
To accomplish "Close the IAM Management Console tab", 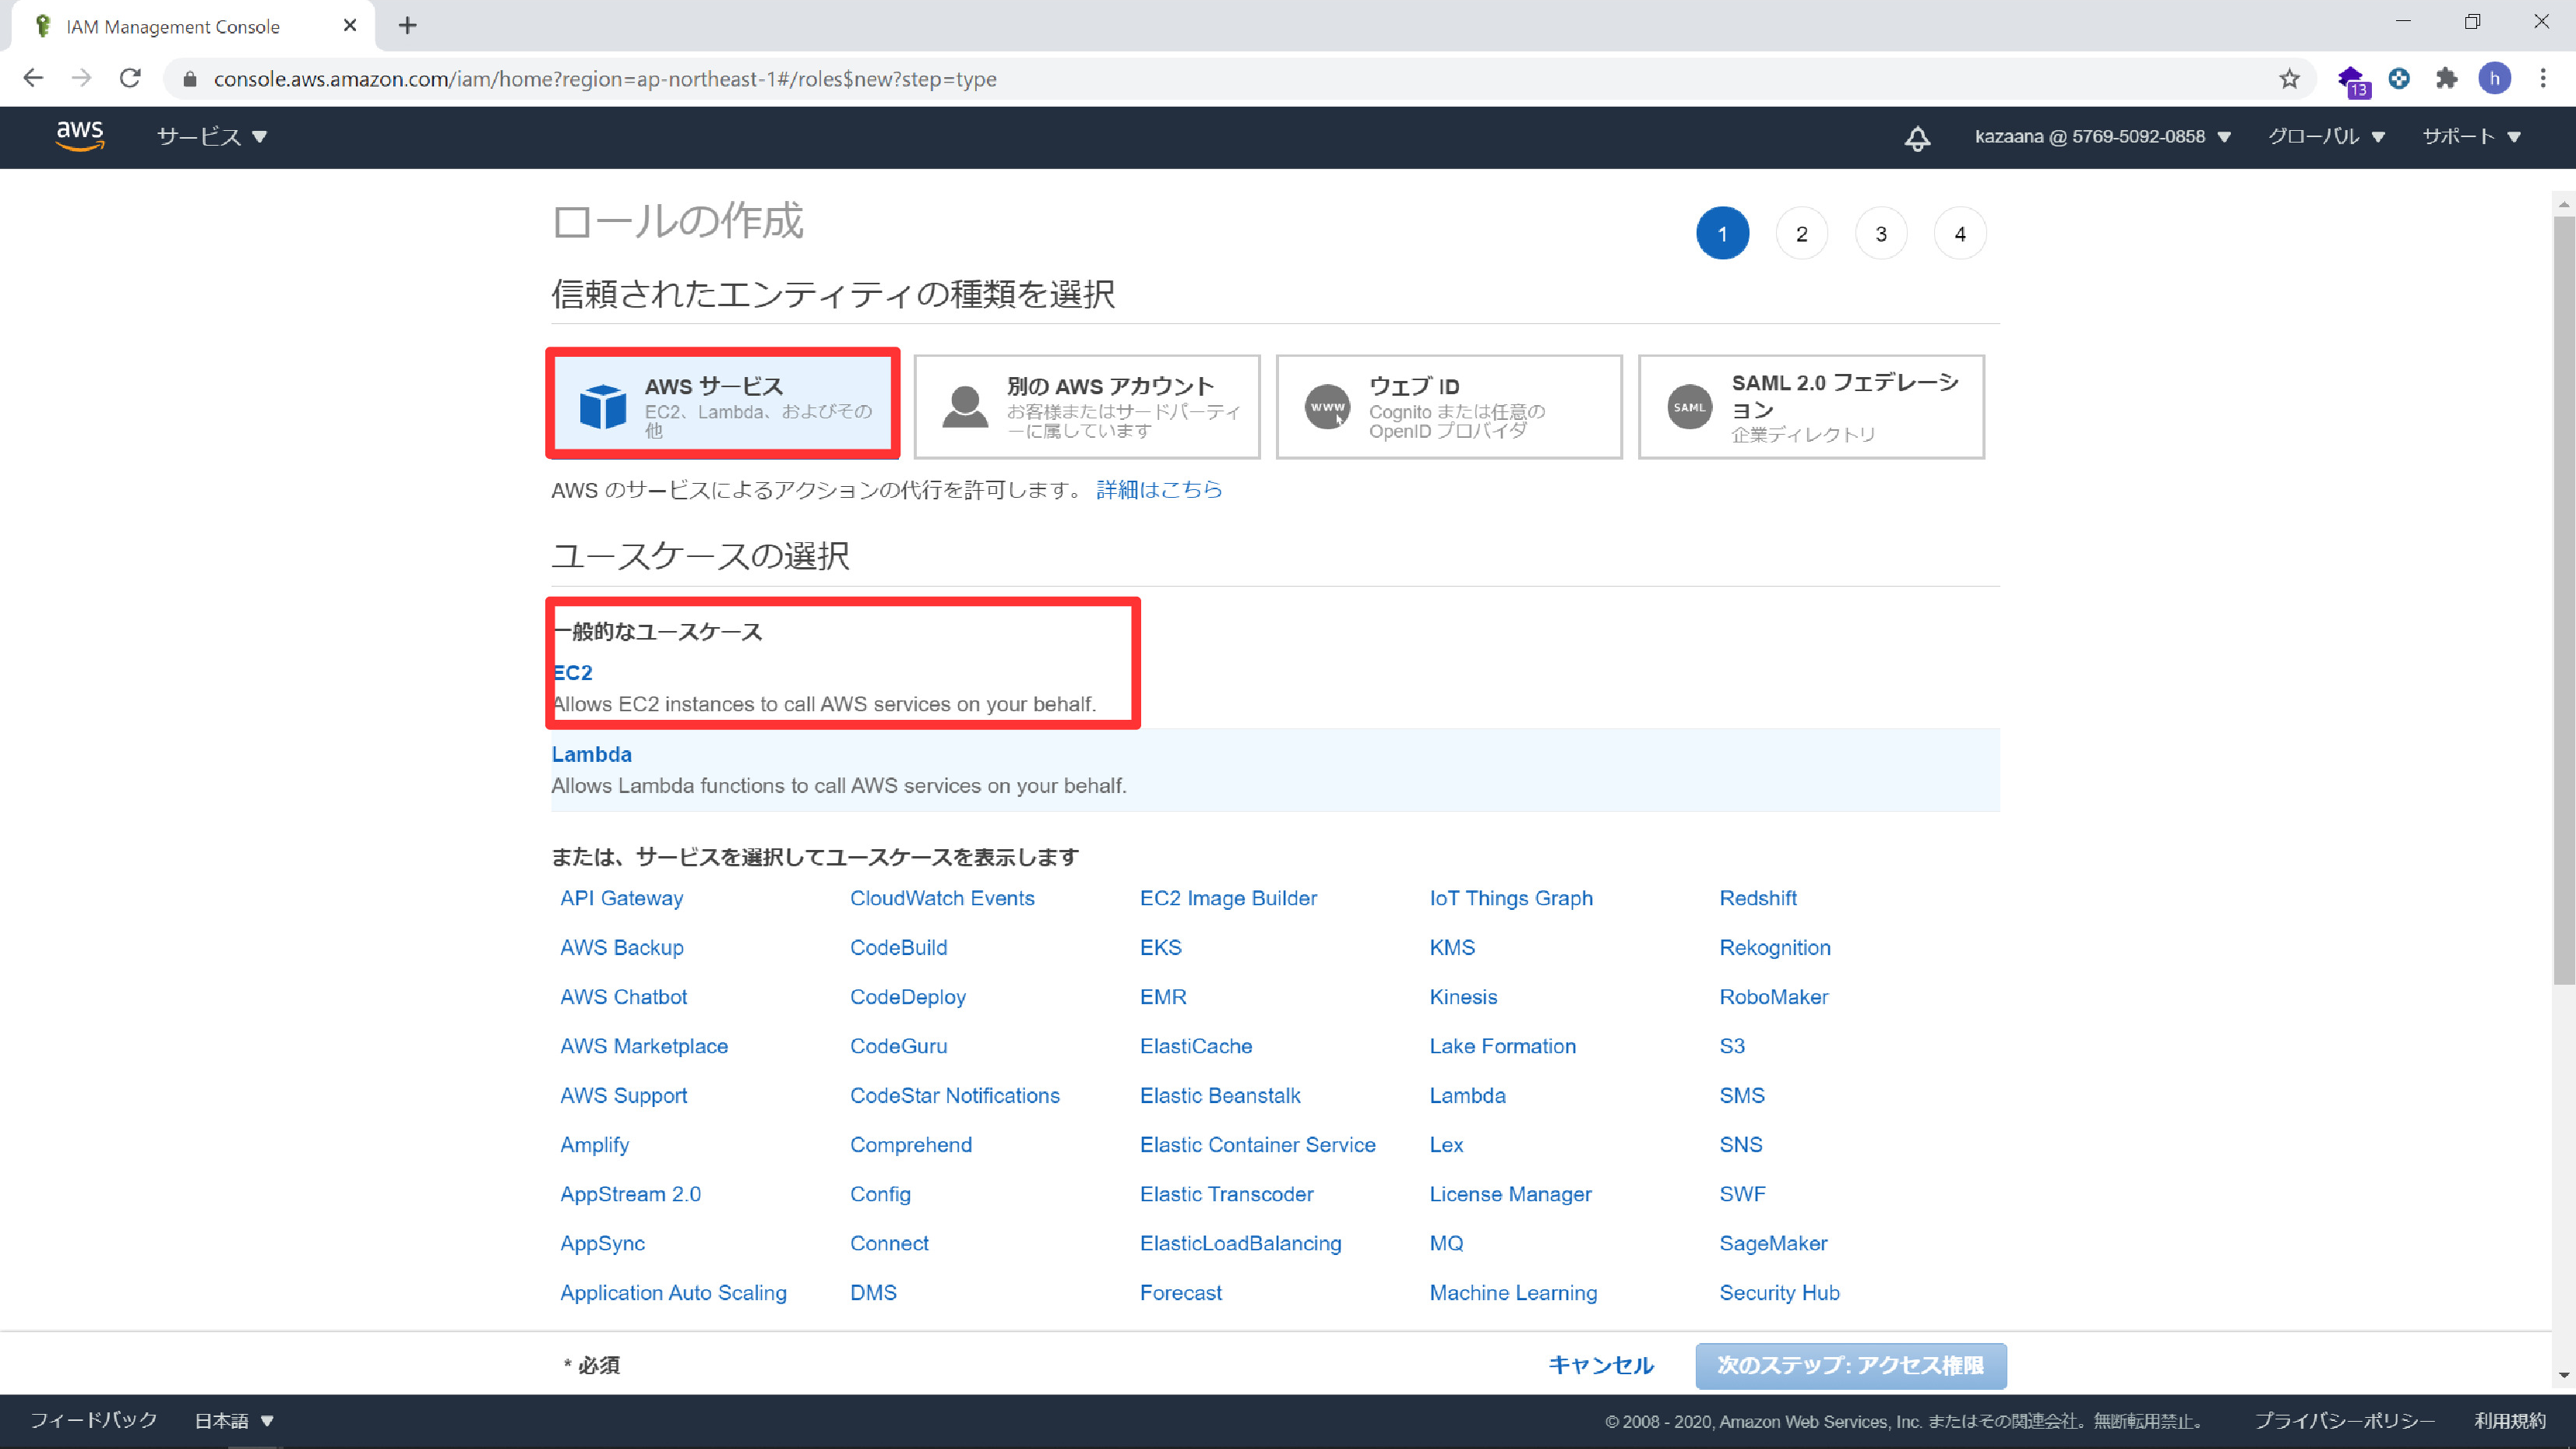I will [350, 26].
